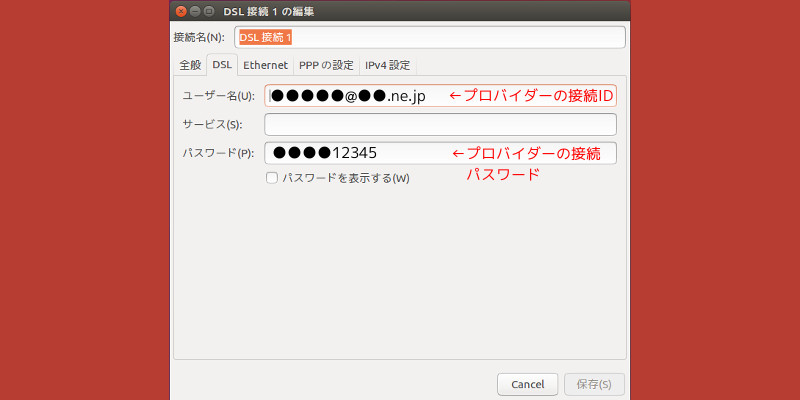Viewport: 800px width, 400px height.
Task: Click the ユーザー名 username input field
Action: click(x=440, y=95)
